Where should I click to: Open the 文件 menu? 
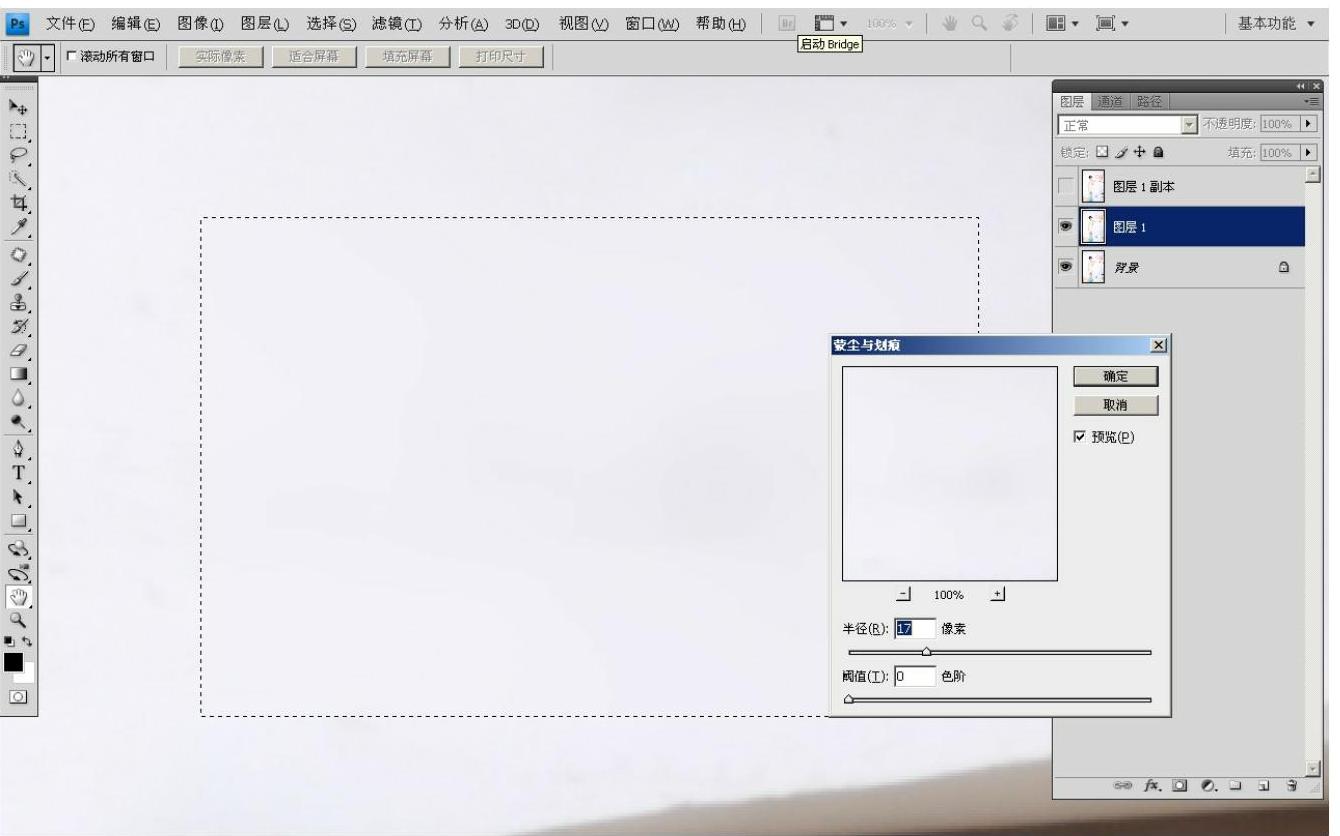[73, 22]
